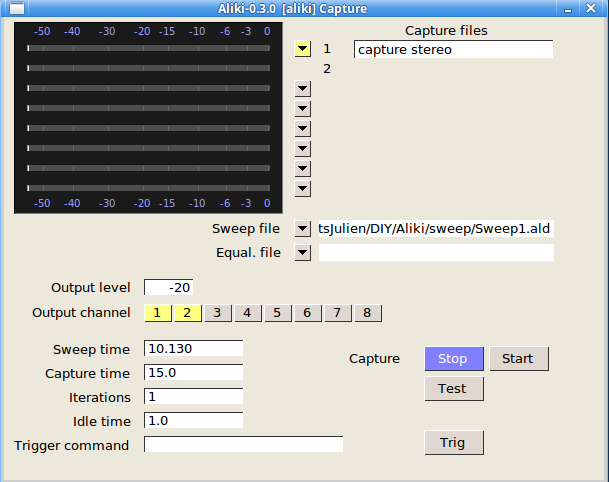The width and height of the screenshot is (609, 482).
Task: Enable output channel 6
Action: click(x=308, y=313)
